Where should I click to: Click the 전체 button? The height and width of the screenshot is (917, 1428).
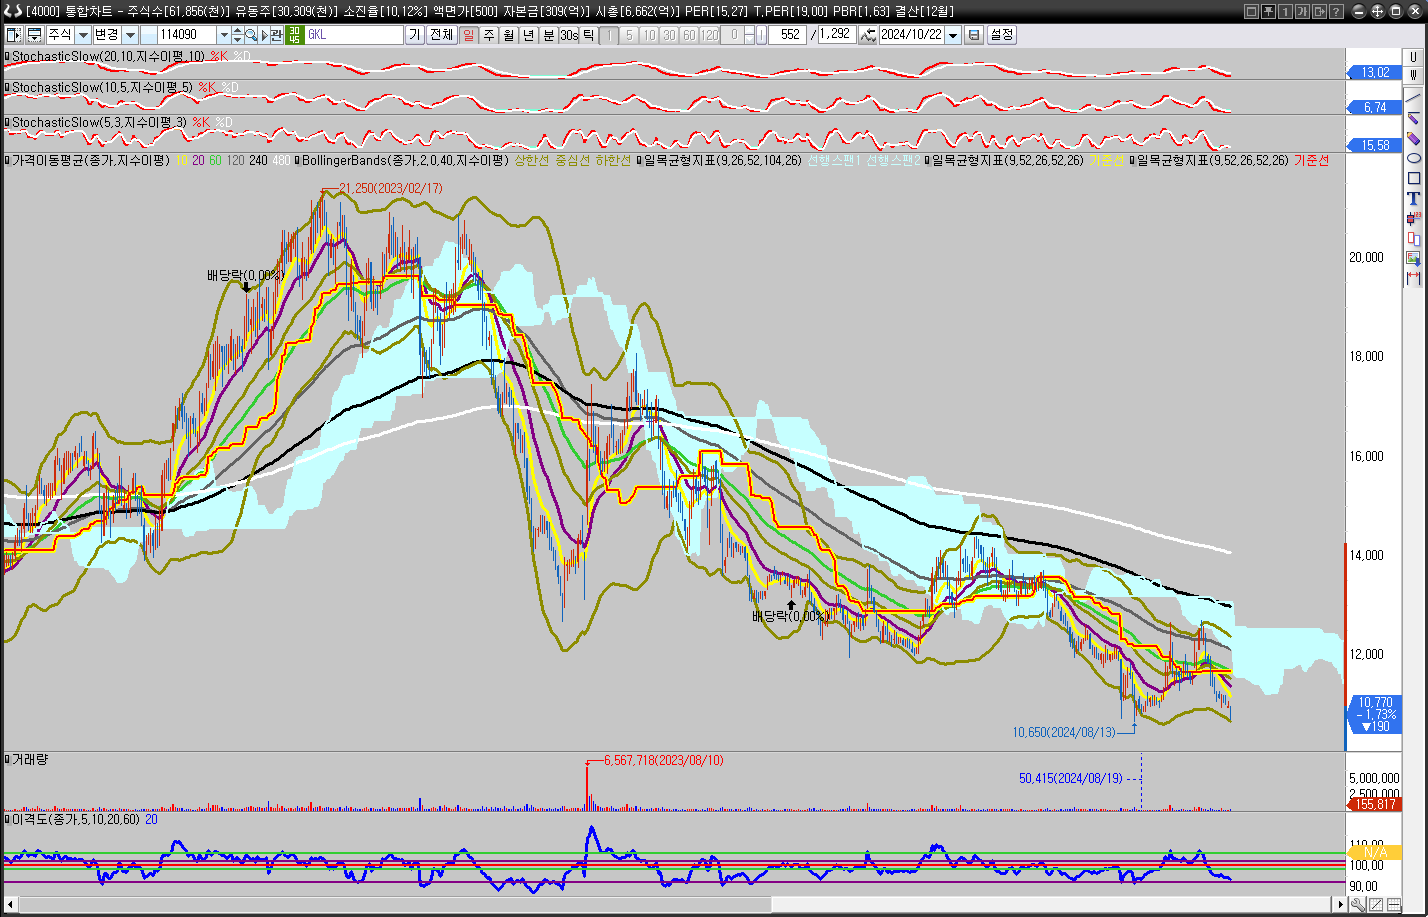pyautogui.click(x=441, y=35)
